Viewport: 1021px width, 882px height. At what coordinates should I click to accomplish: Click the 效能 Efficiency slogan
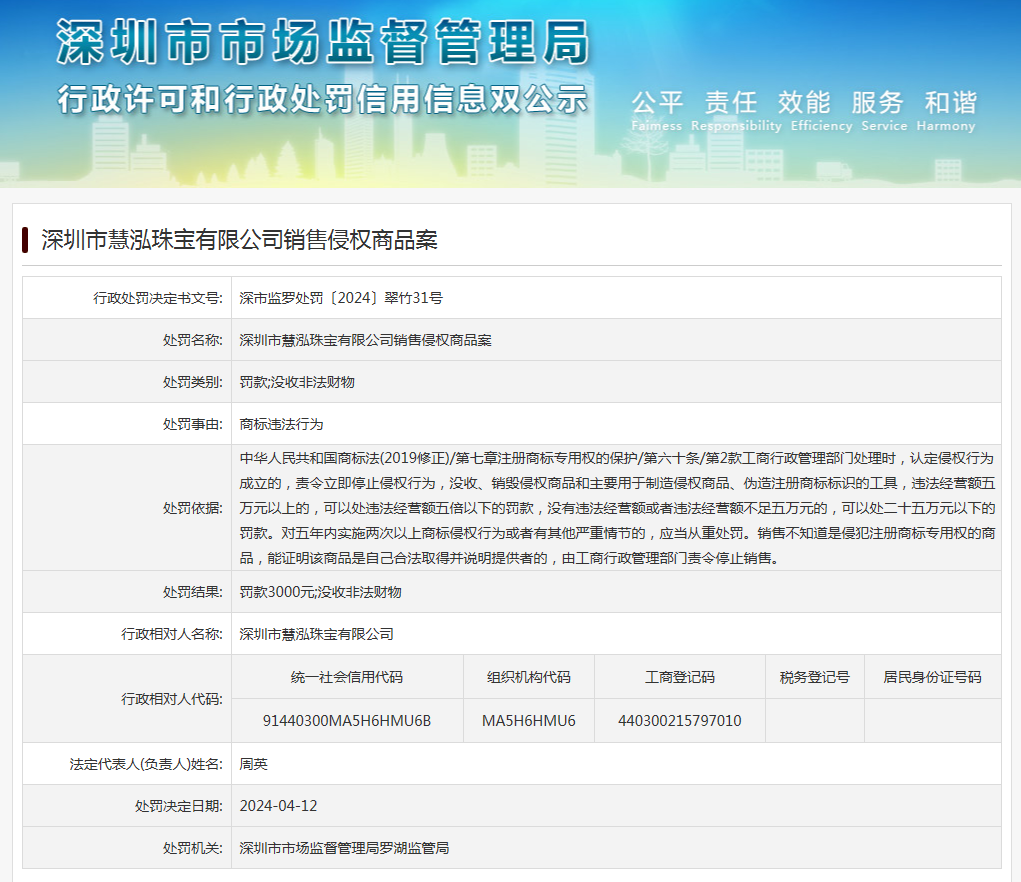(x=821, y=111)
